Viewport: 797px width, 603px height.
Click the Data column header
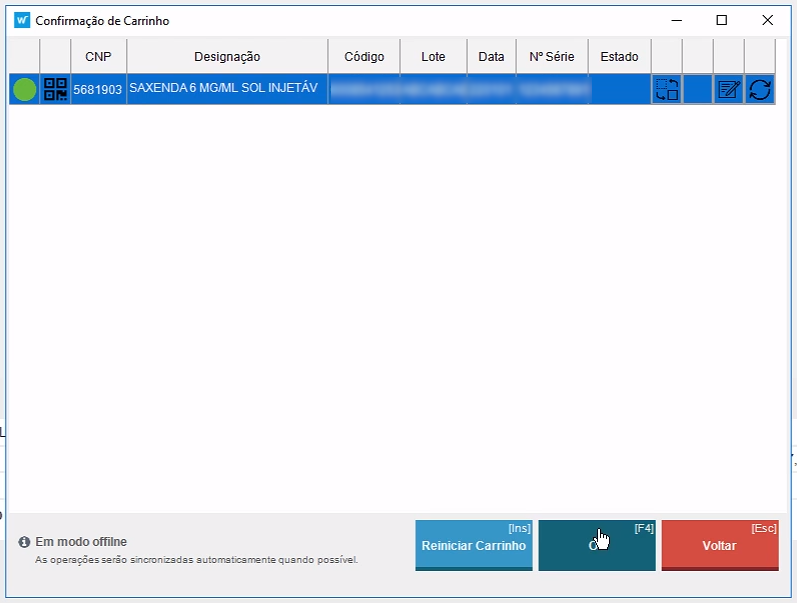(491, 57)
